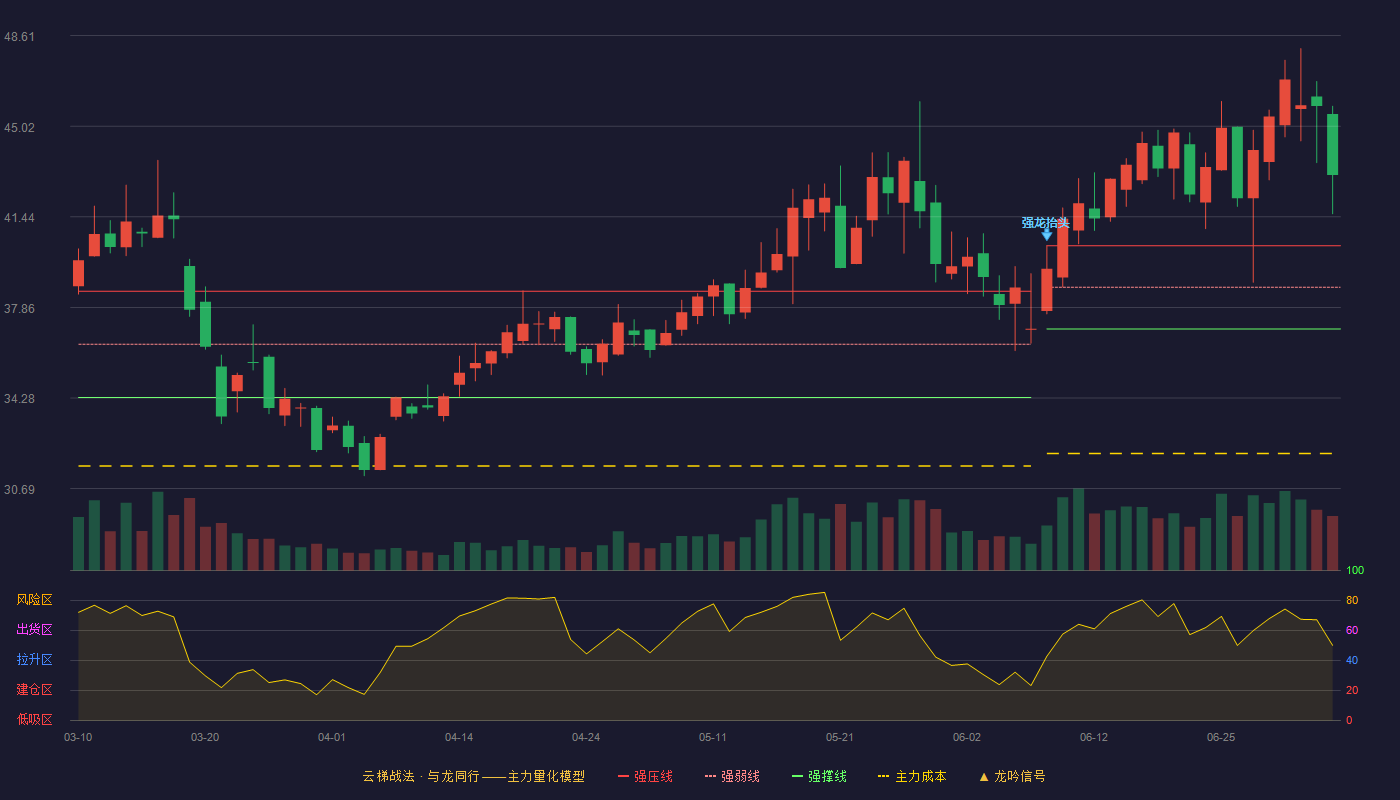Image resolution: width=1400 pixels, height=800 pixels.
Task: Click the 主力量化模型 title text
Action: (x=546, y=776)
